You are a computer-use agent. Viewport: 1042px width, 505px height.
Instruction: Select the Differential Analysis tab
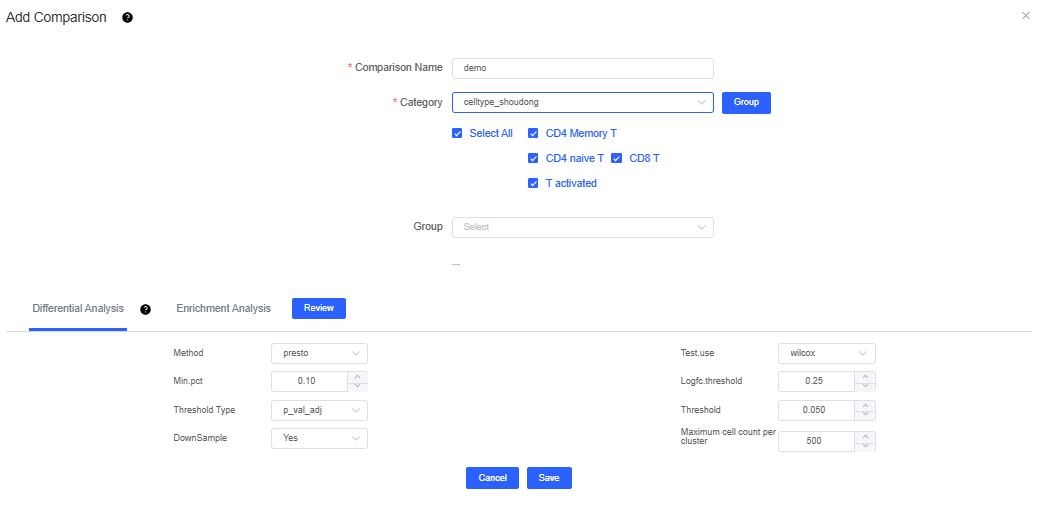(x=78, y=308)
